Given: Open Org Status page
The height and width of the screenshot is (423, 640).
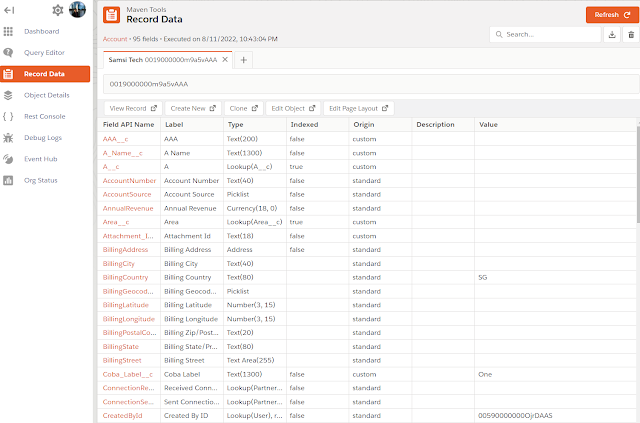Looking at the screenshot, I should (40, 180).
